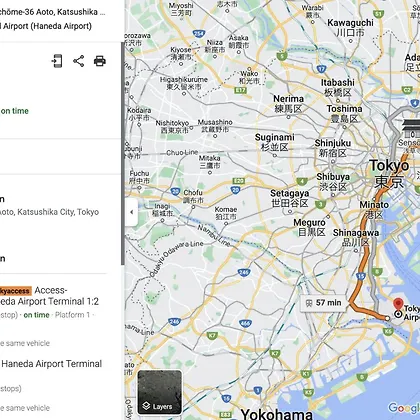
Task: Select the 57 min transit route label
Action: tap(323, 303)
